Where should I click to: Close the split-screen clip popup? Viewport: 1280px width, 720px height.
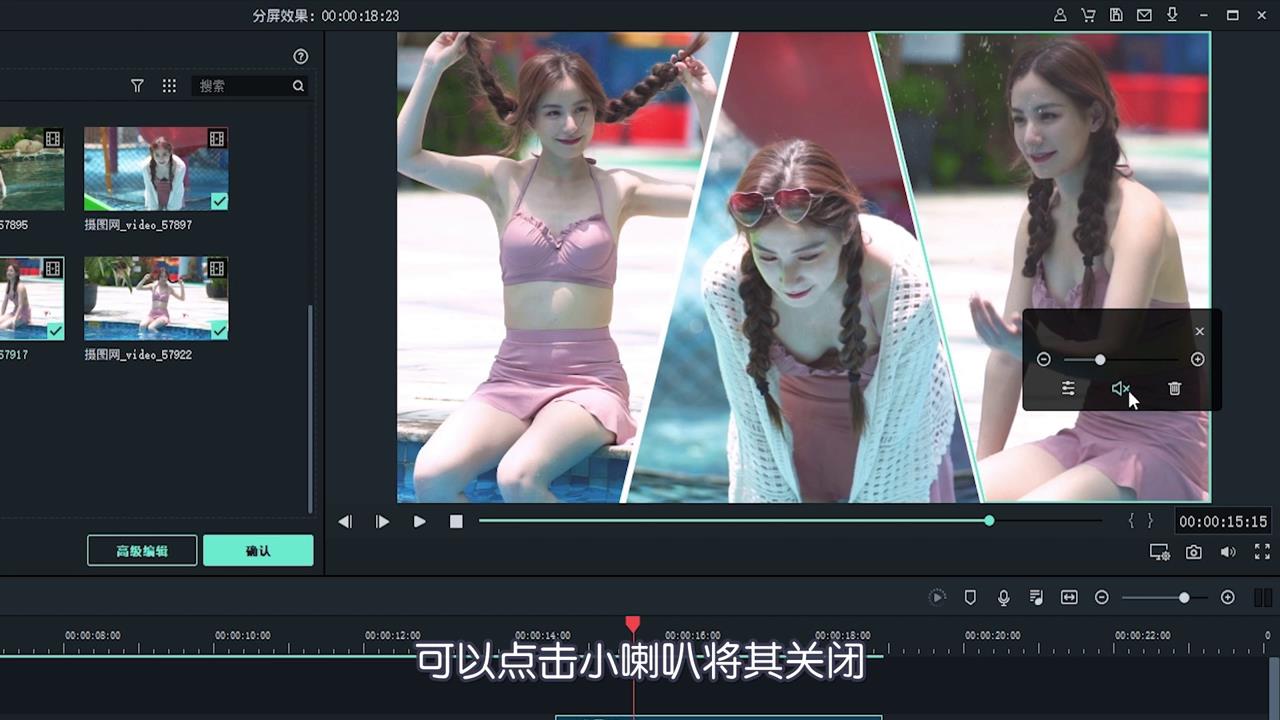1200,332
